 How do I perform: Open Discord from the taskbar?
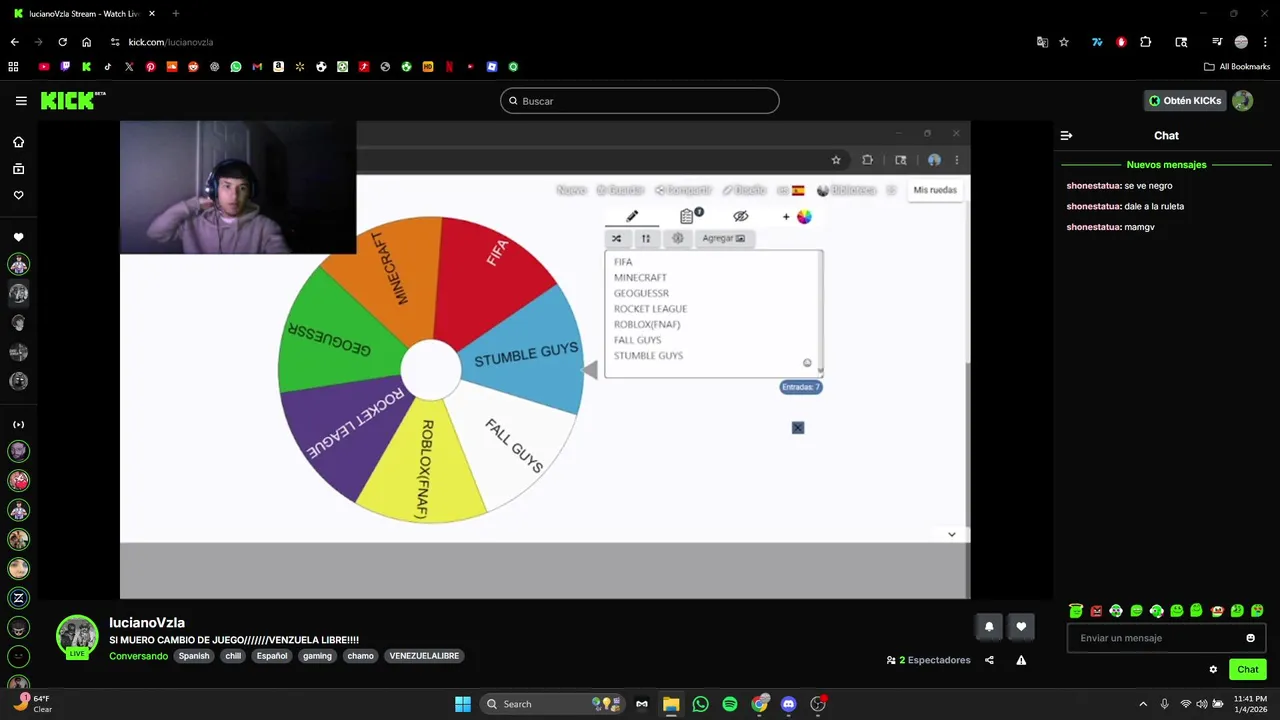pyautogui.click(x=789, y=704)
